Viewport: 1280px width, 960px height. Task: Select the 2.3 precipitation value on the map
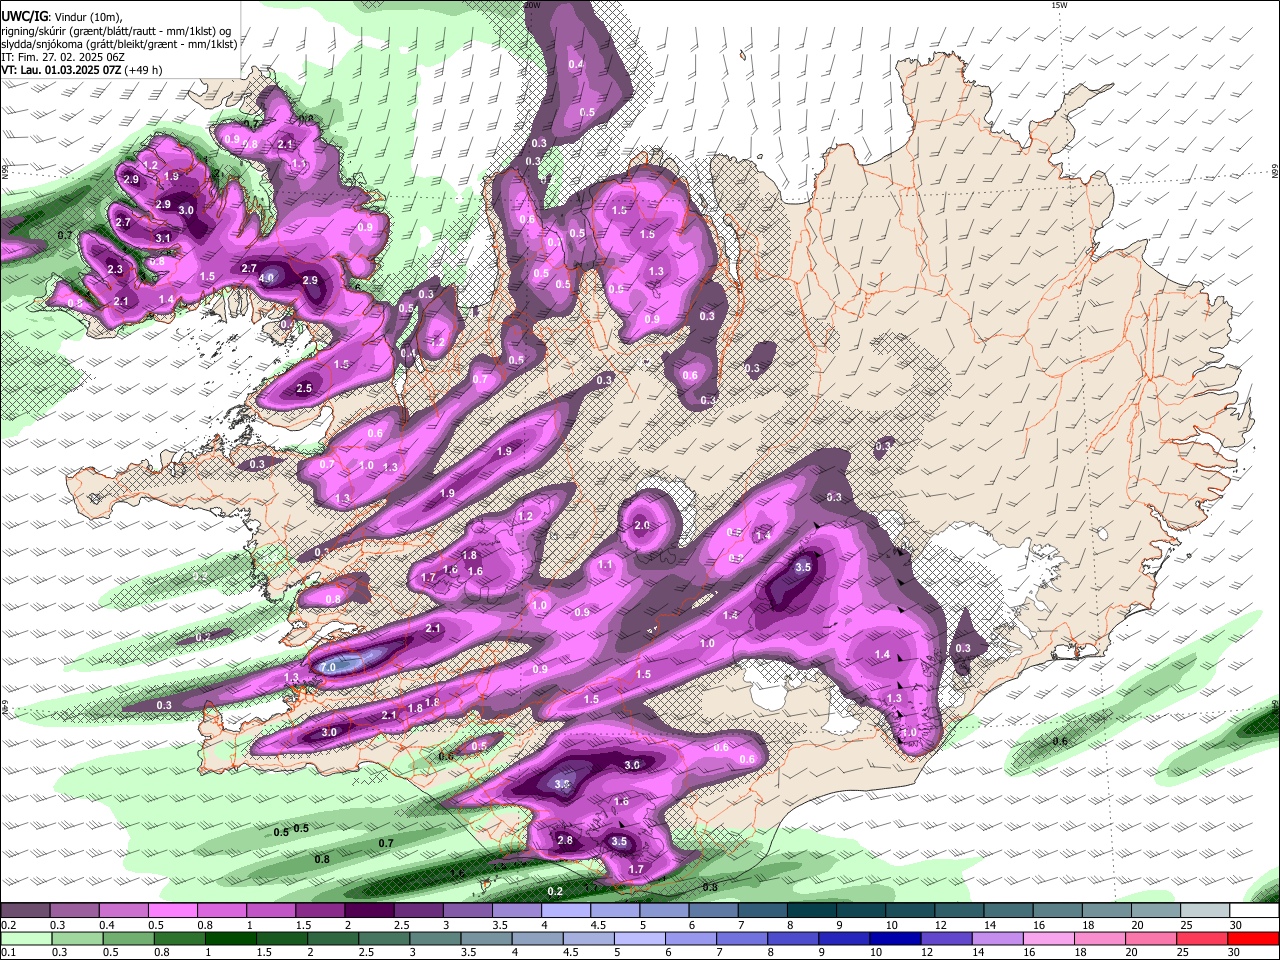tap(115, 269)
